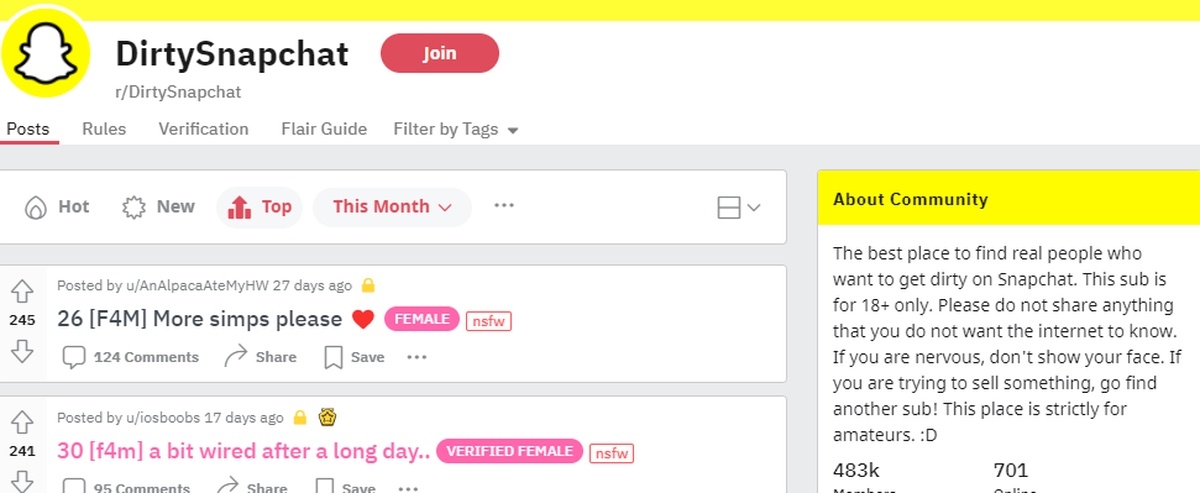1200x493 pixels.
Task: Open the Verification tab
Action: [x=203, y=129]
